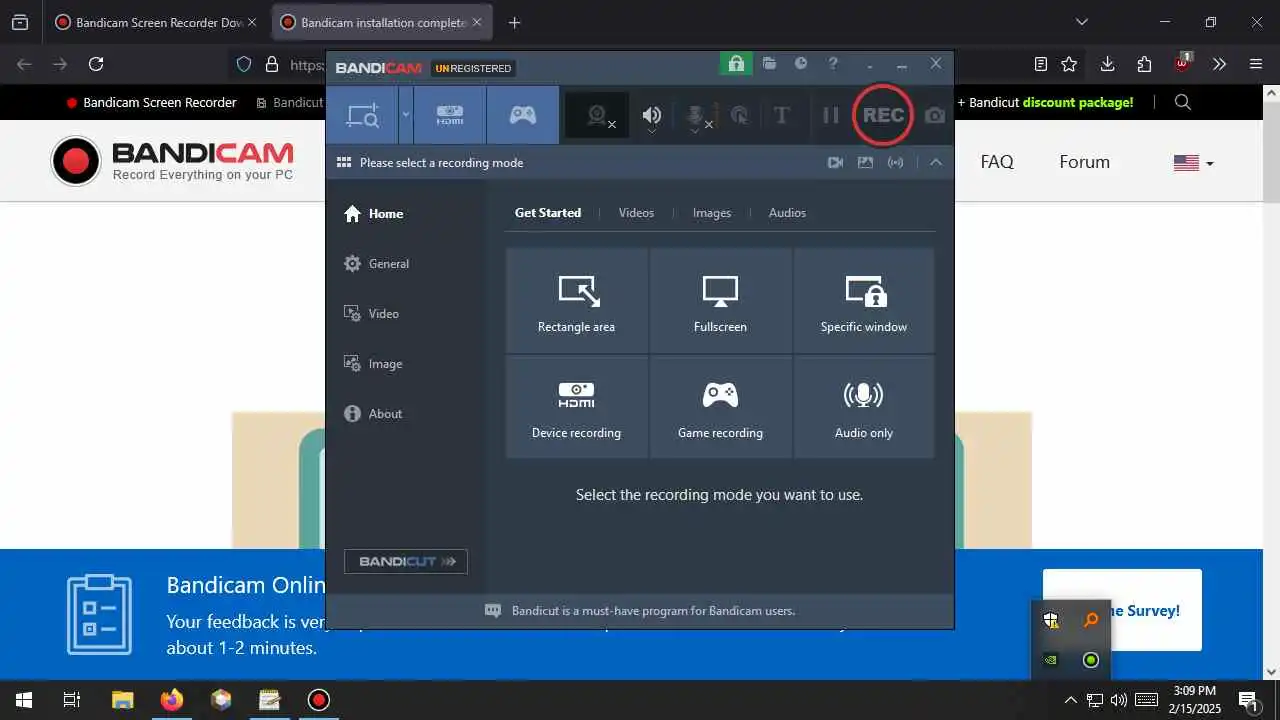
Task: Open General settings in sidebar
Action: point(376,264)
